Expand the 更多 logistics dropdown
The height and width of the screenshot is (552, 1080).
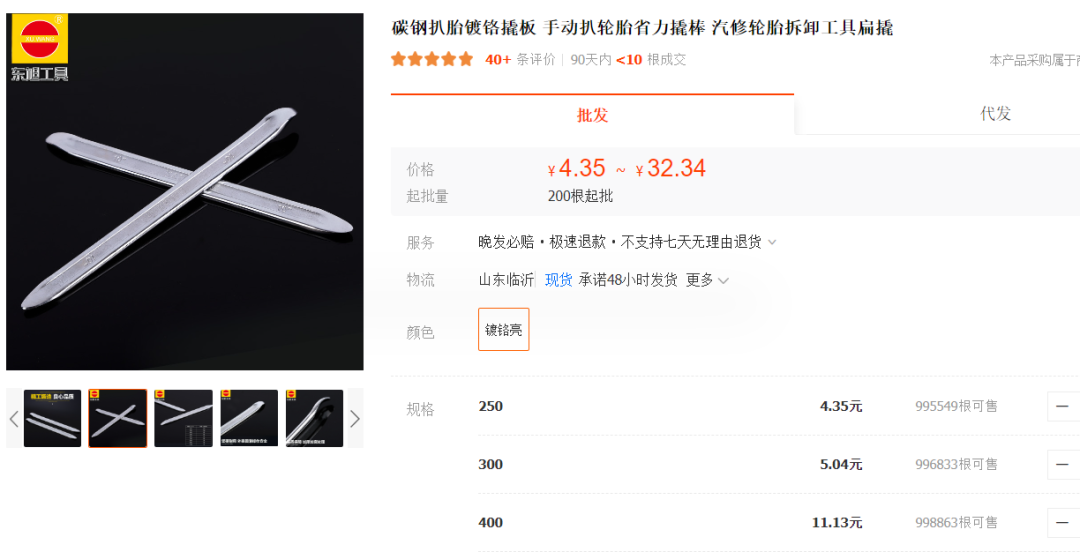click(x=707, y=280)
